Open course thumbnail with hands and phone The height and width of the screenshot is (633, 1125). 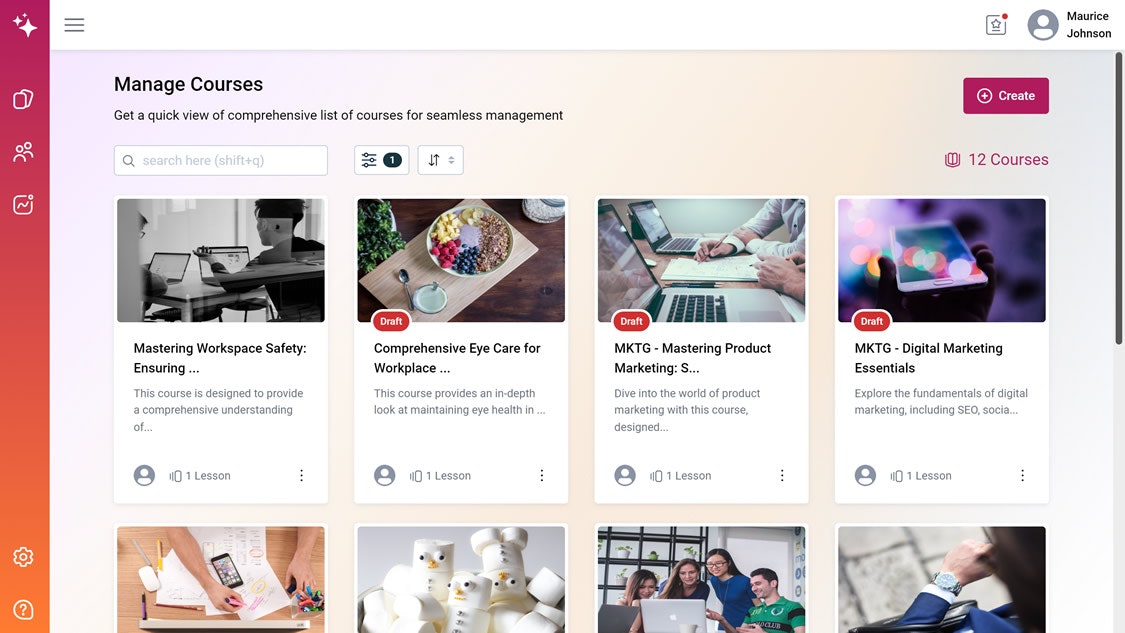point(220,579)
